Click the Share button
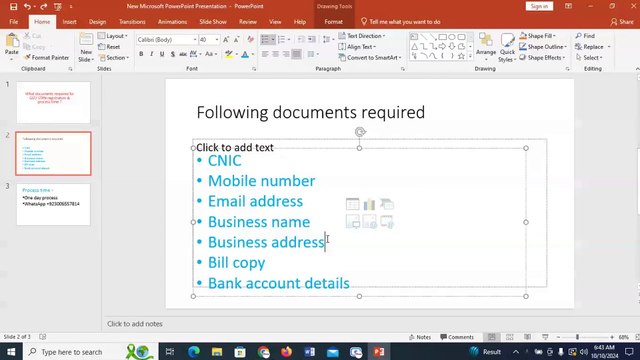This screenshot has height=360, width=640. [622, 22]
